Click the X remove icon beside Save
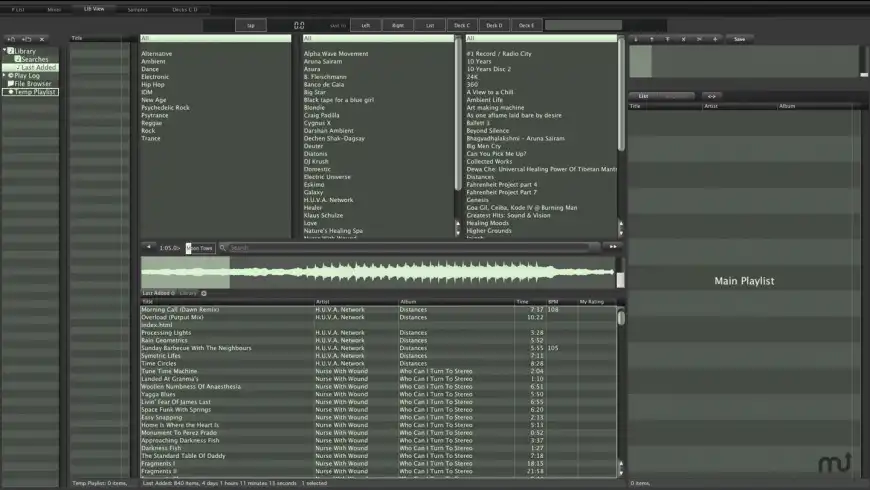The height and width of the screenshot is (490, 870). pos(683,39)
